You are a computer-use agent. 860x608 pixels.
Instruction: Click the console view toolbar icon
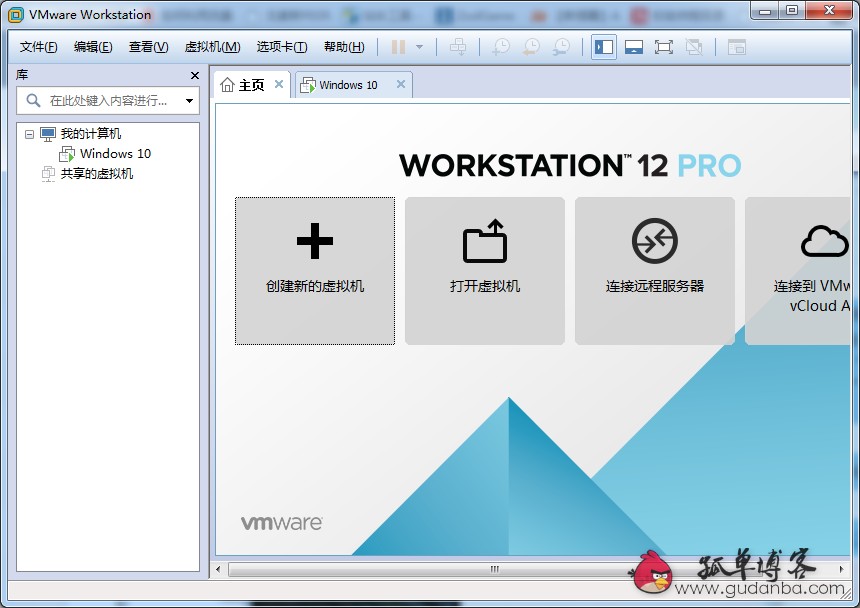click(737, 47)
